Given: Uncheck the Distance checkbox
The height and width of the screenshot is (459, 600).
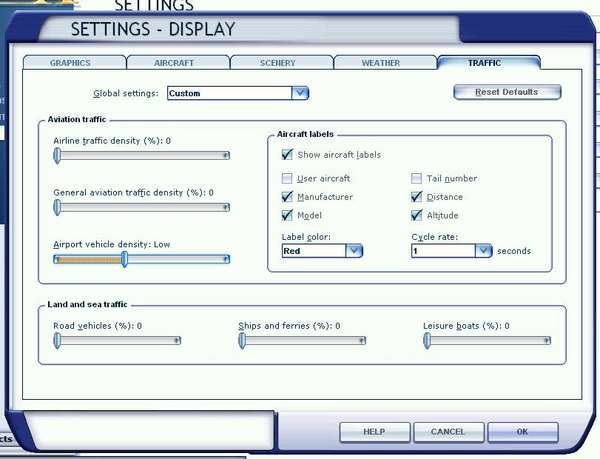Looking at the screenshot, I should [x=416, y=197].
